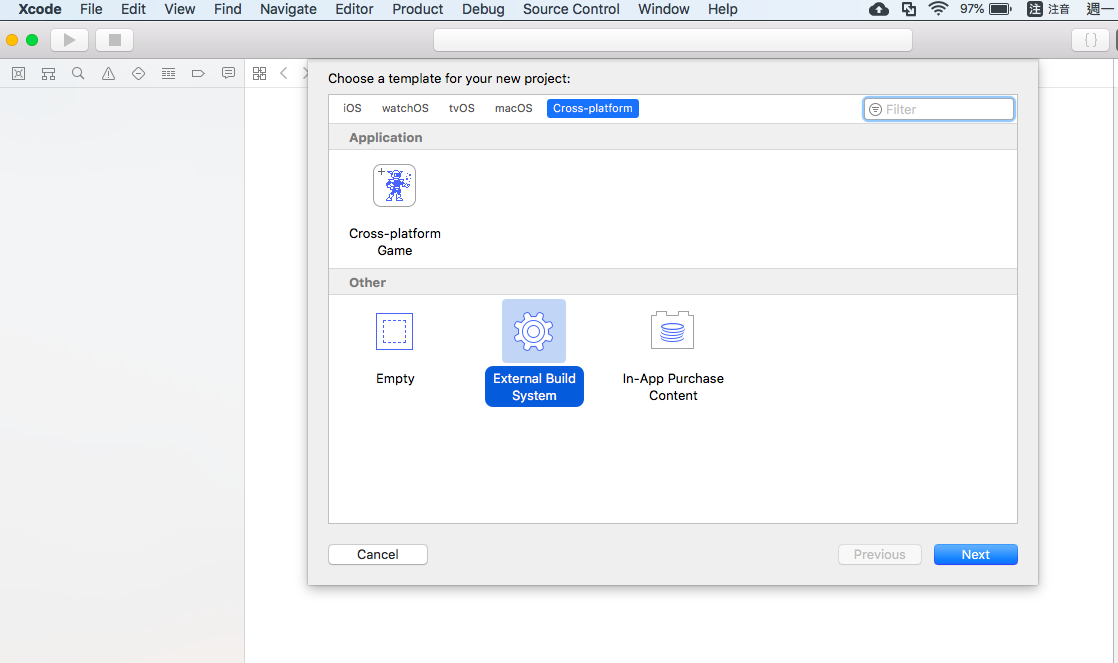The width and height of the screenshot is (1118, 663).
Task: Click the Cross-platform Game label
Action: [394, 242]
